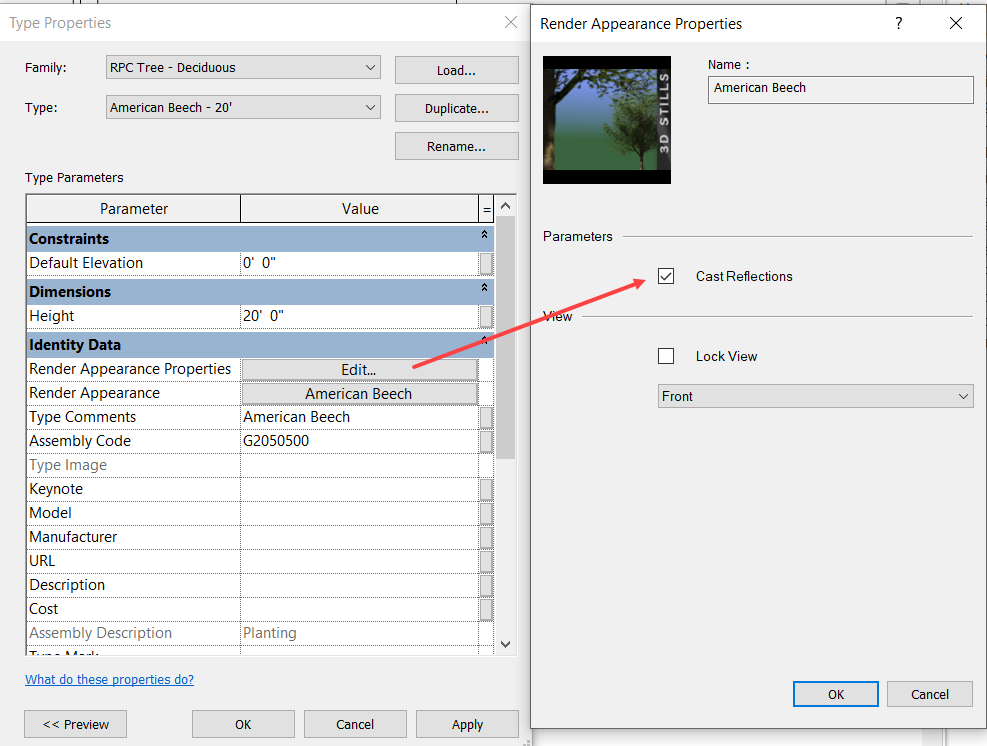Viewport: 987px width, 746px height.
Task: Click the American Beech Render Appearance button
Action: click(359, 393)
